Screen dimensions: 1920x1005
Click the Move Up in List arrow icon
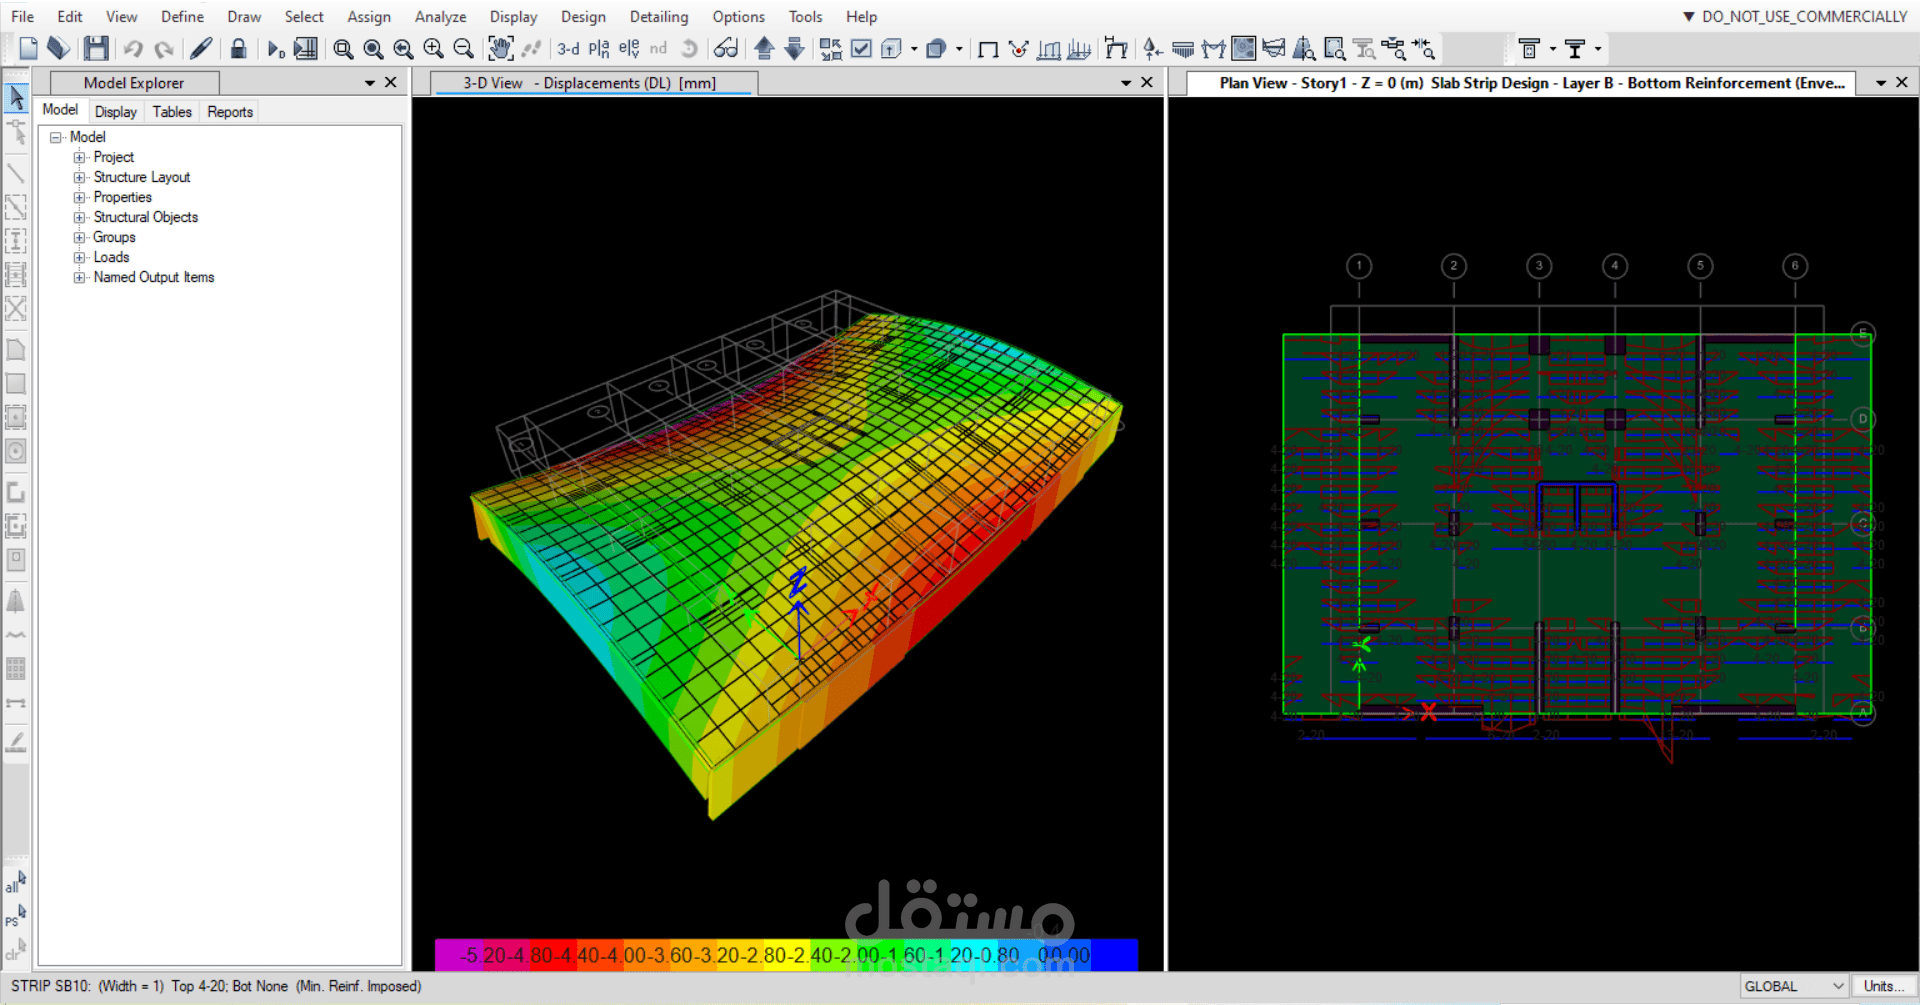pos(764,48)
